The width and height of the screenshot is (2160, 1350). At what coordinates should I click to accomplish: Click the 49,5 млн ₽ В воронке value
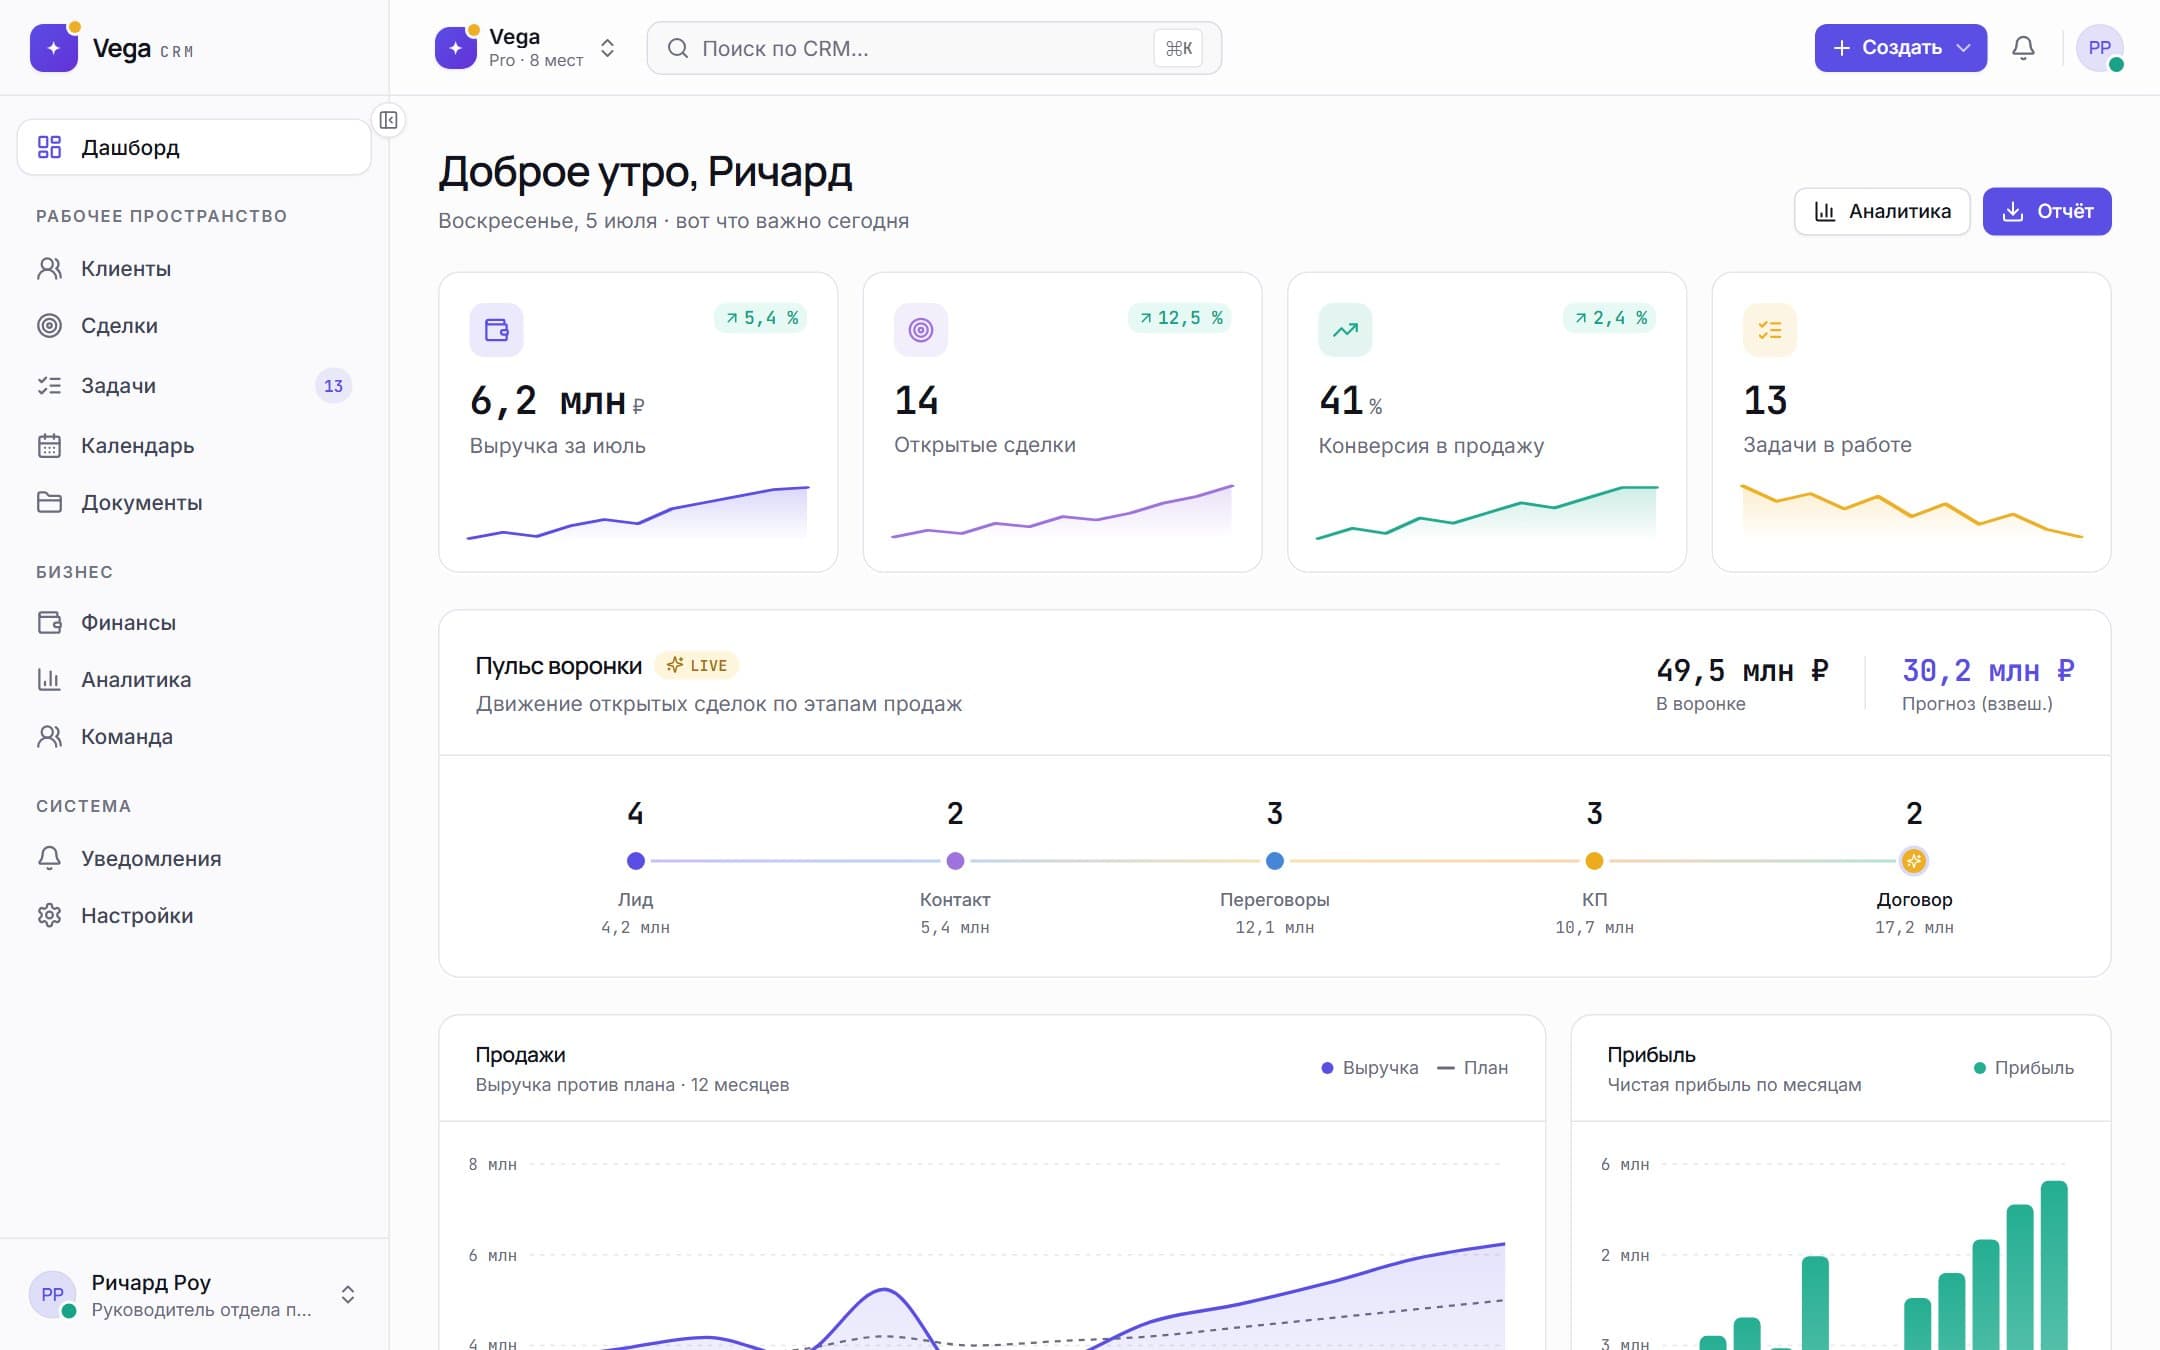click(1742, 670)
